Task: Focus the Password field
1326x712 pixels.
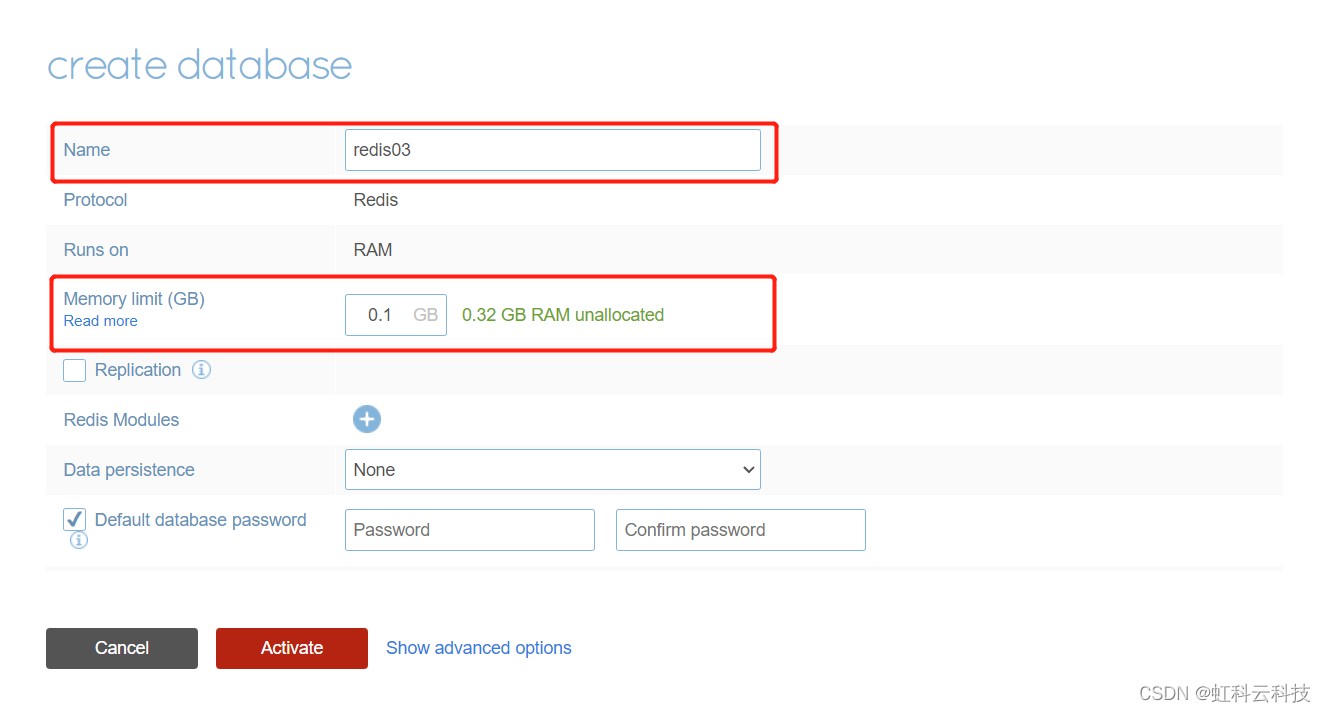Action: click(x=470, y=530)
